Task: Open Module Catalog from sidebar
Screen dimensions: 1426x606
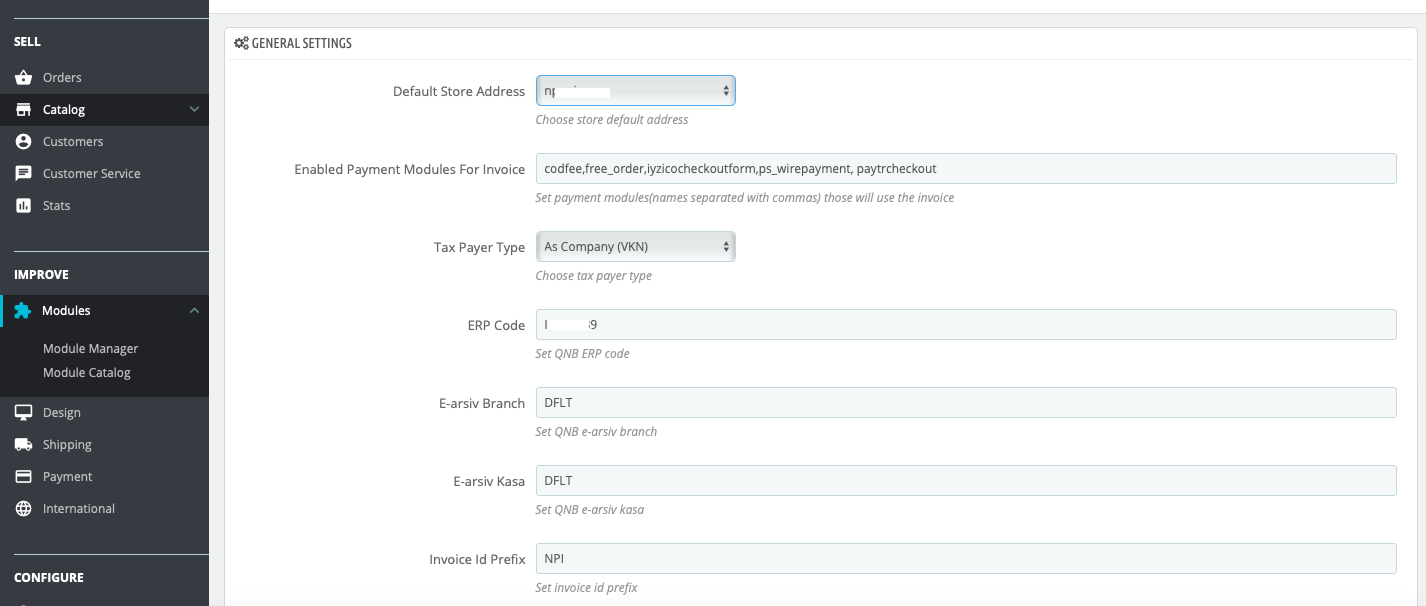Action: [x=86, y=373]
